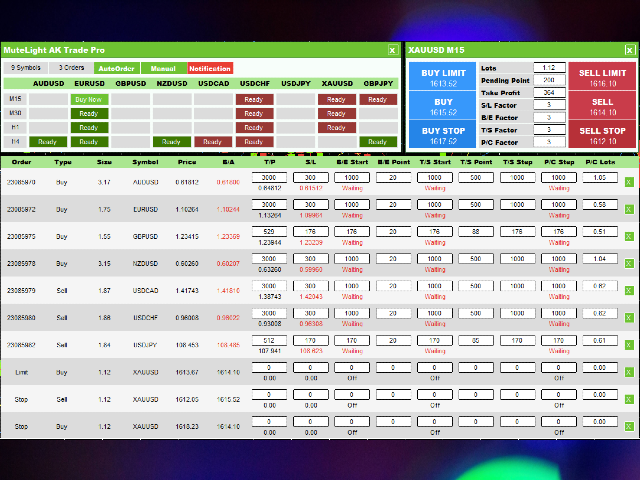Select order number 23085870

click(x=21, y=182)
